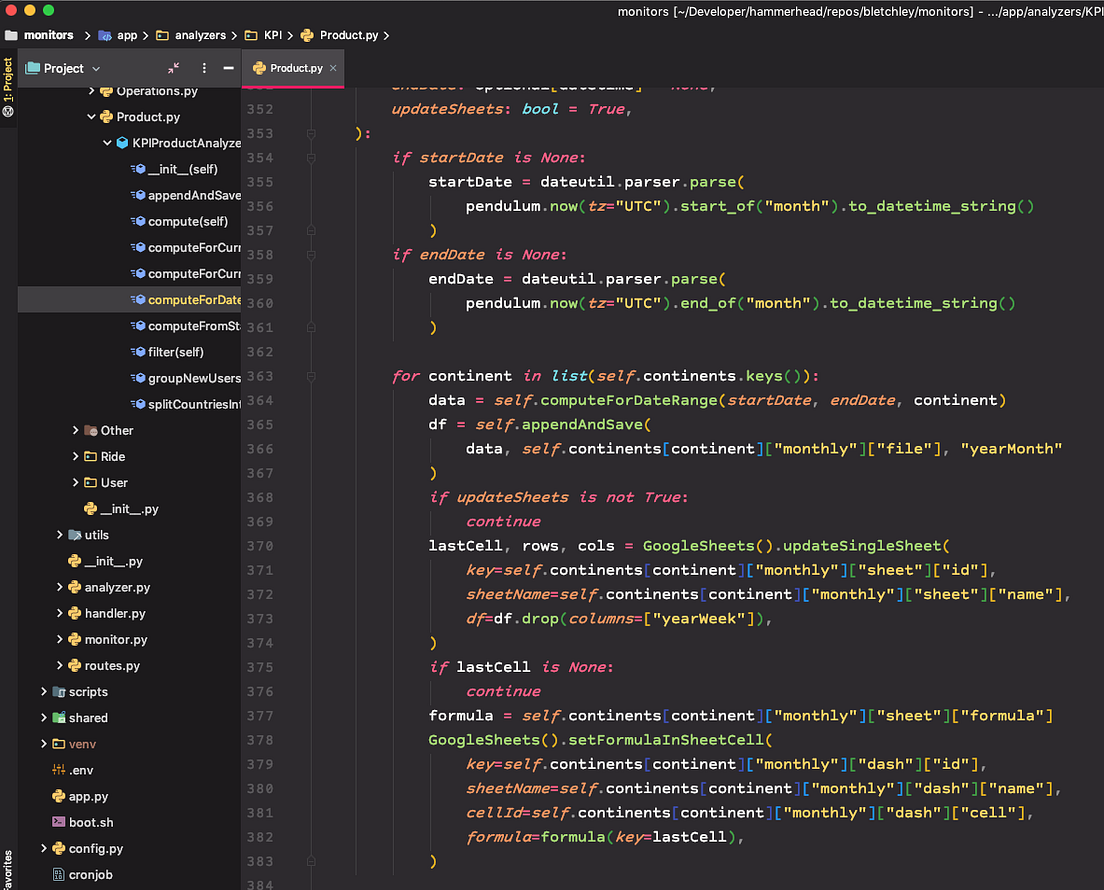Click 'monitors' in the breadcrumb path

[46, 34]
